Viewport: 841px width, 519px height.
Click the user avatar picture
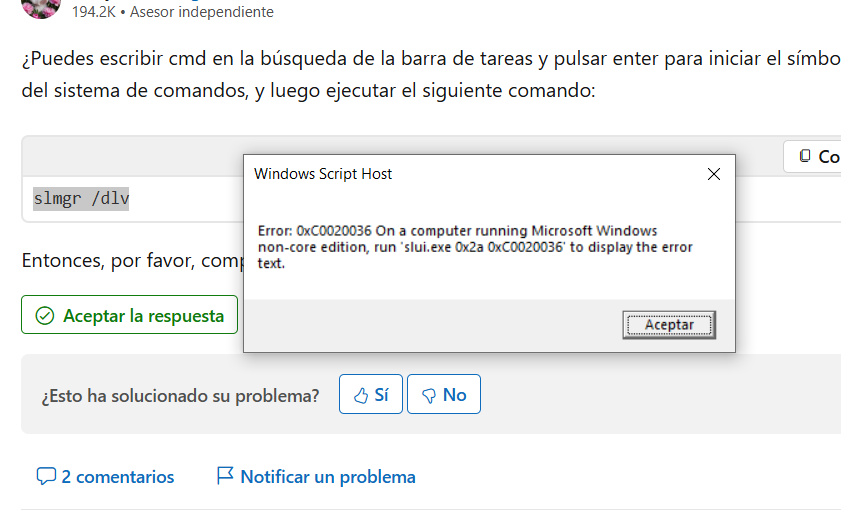(41, 8)
